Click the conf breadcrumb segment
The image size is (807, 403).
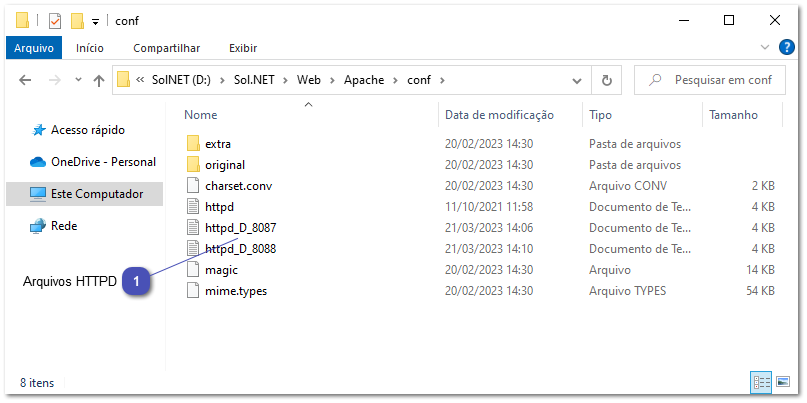(x=419, y=80)
